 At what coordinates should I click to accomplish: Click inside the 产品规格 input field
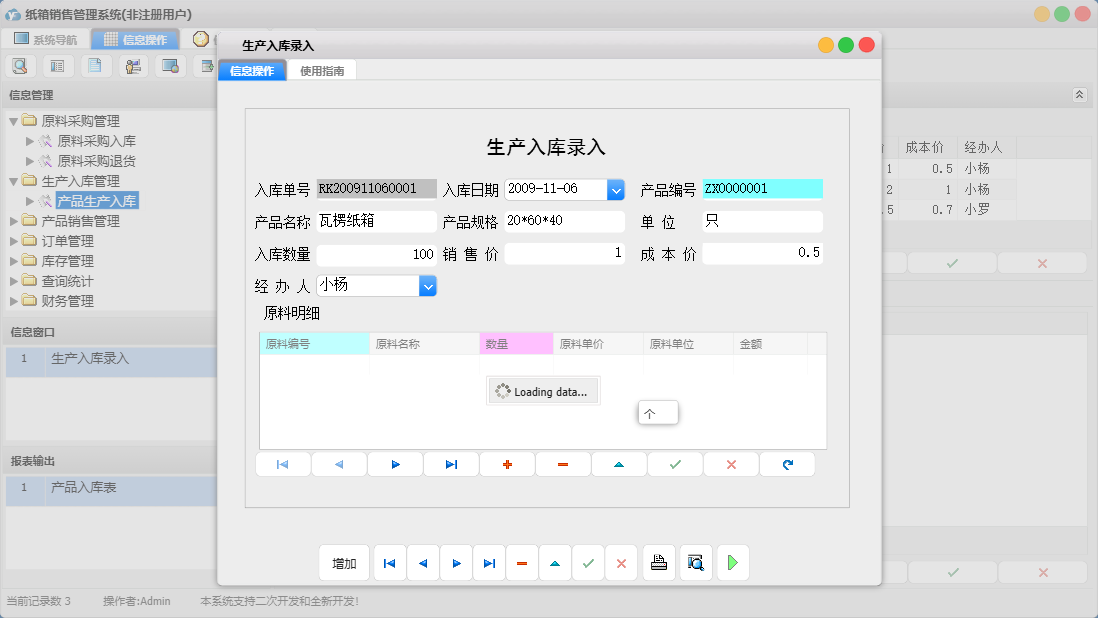[x=560, y=221]
